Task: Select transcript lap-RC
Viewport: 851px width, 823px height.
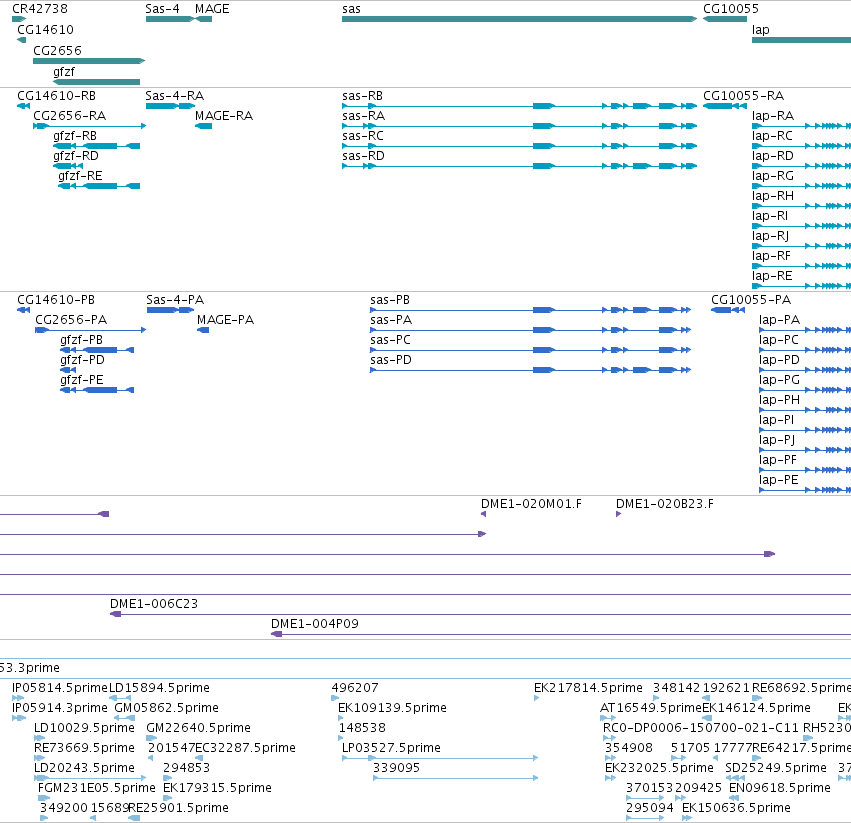Action: (801, 146)
